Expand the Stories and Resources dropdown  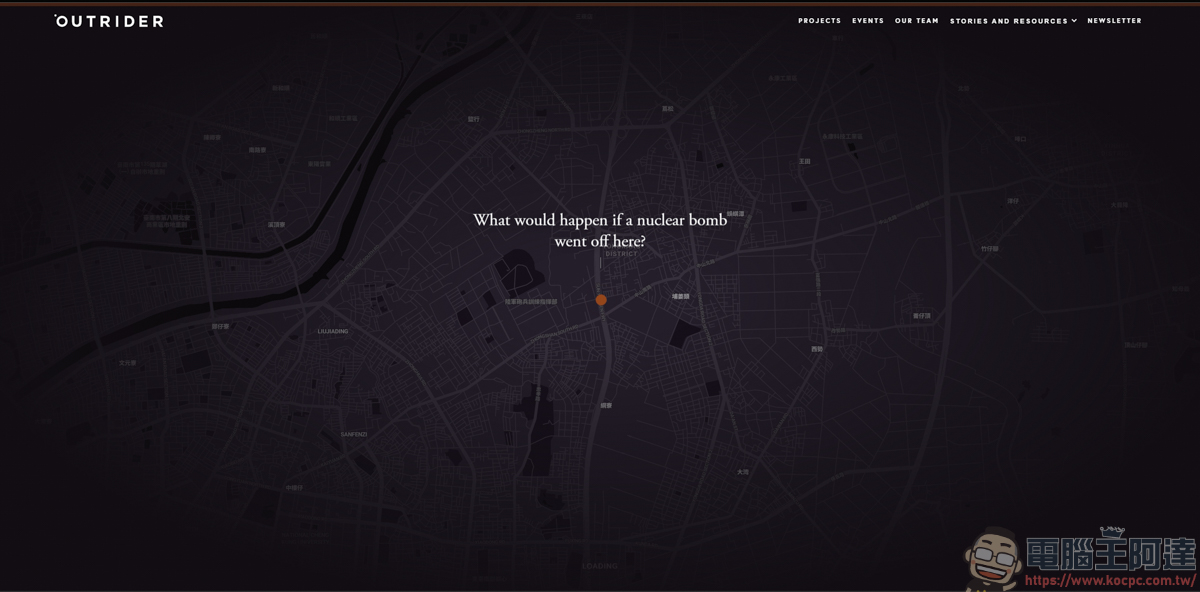click(x=1013, y=21)
